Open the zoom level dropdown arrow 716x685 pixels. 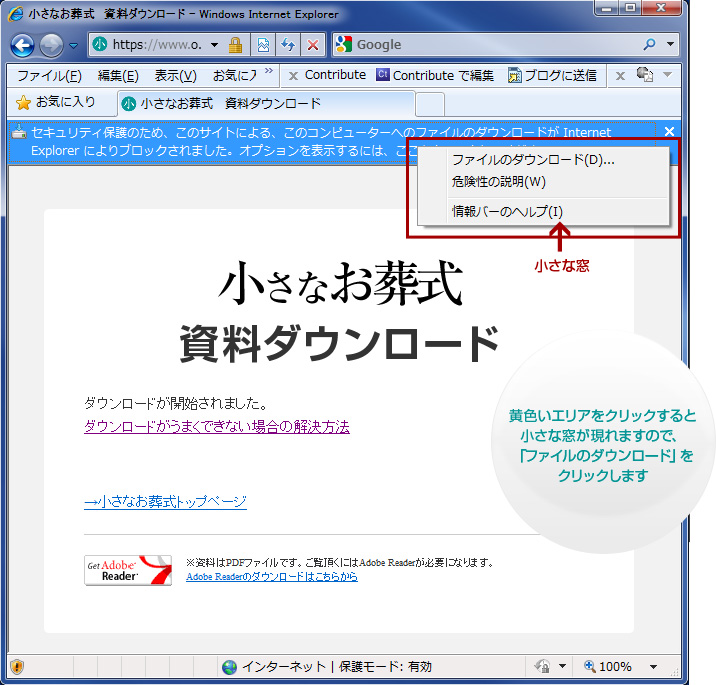pos(653,667)
